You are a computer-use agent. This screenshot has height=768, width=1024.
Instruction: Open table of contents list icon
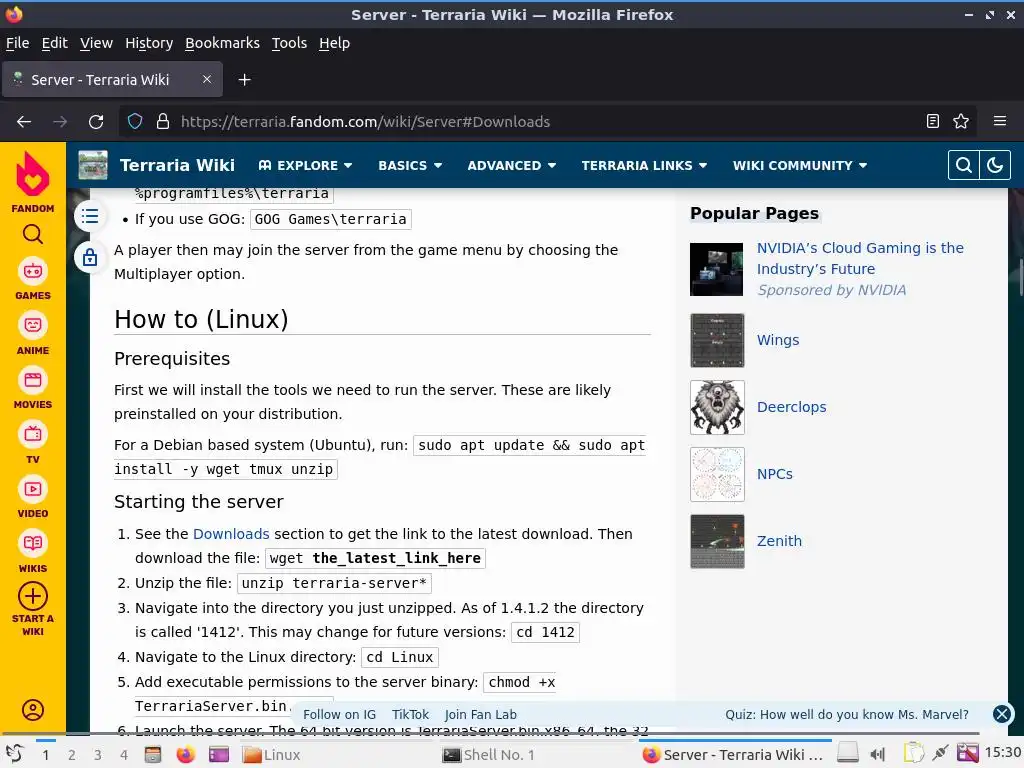click(x=90, y=216)
